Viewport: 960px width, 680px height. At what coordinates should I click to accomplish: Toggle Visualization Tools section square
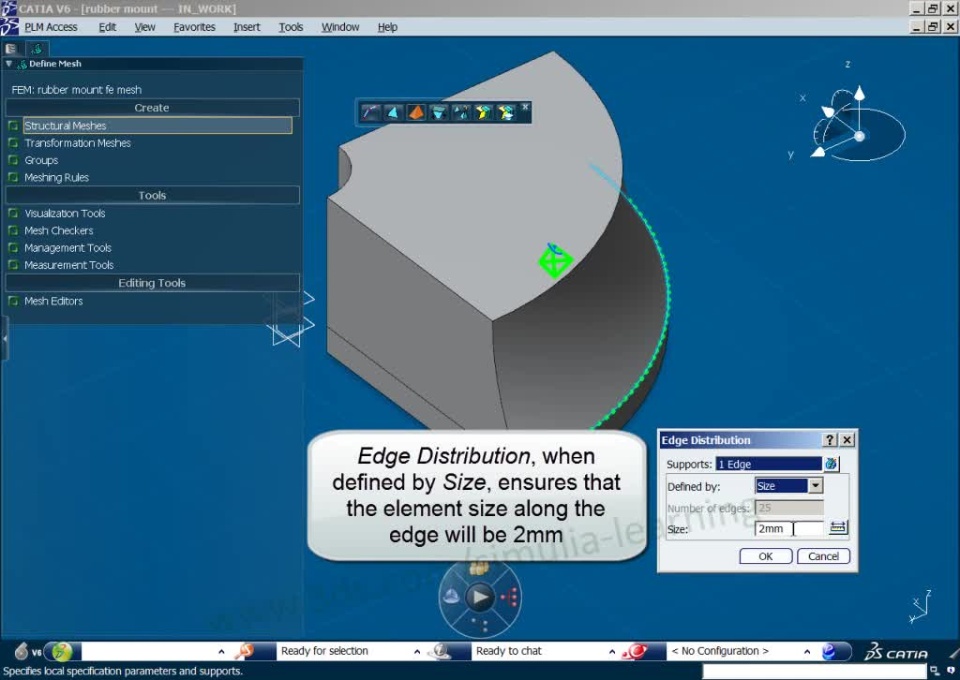pos(13,213)
